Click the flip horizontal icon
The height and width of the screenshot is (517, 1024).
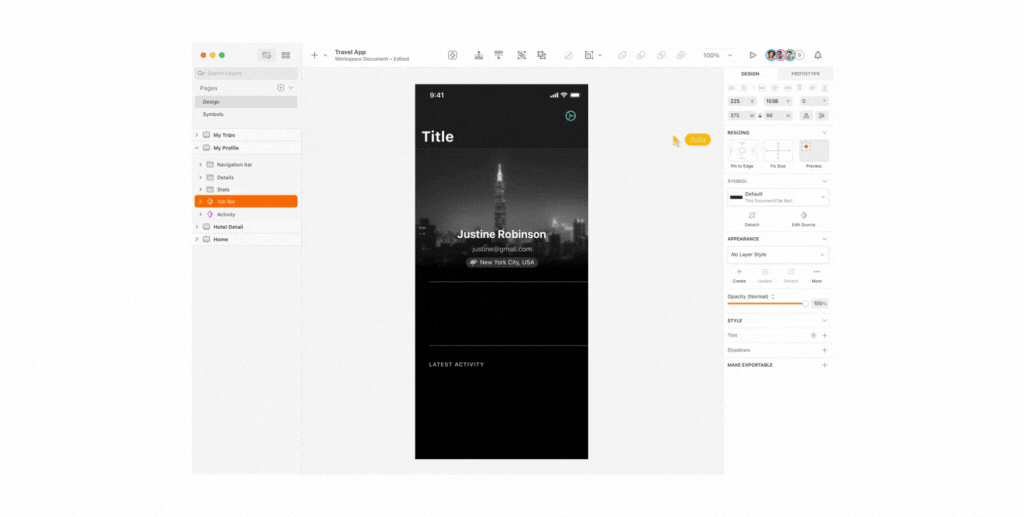806,116
